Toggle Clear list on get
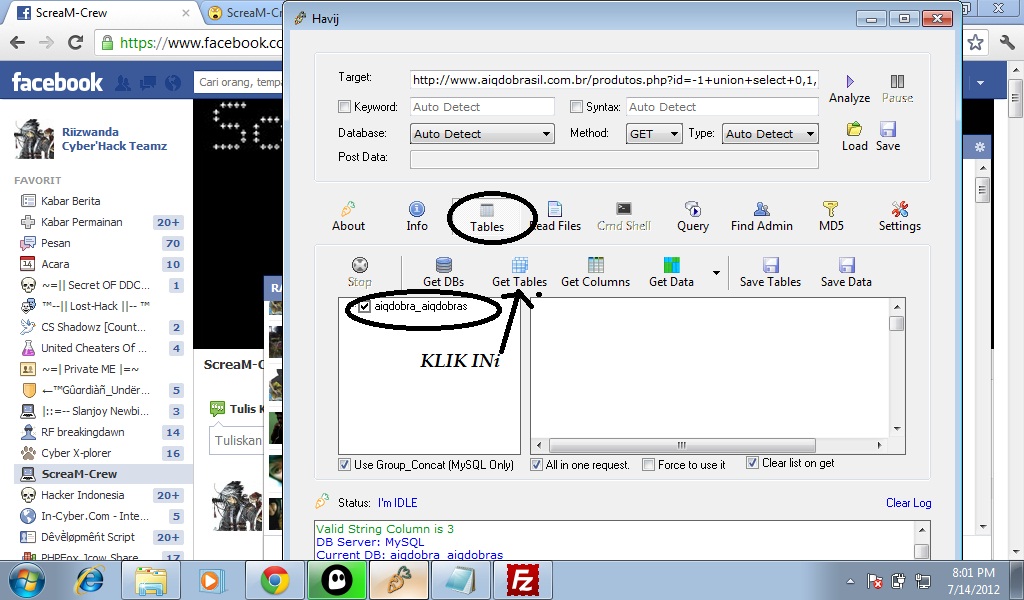This screenshot has height=600, width=1024. click(x=752, y=463)
